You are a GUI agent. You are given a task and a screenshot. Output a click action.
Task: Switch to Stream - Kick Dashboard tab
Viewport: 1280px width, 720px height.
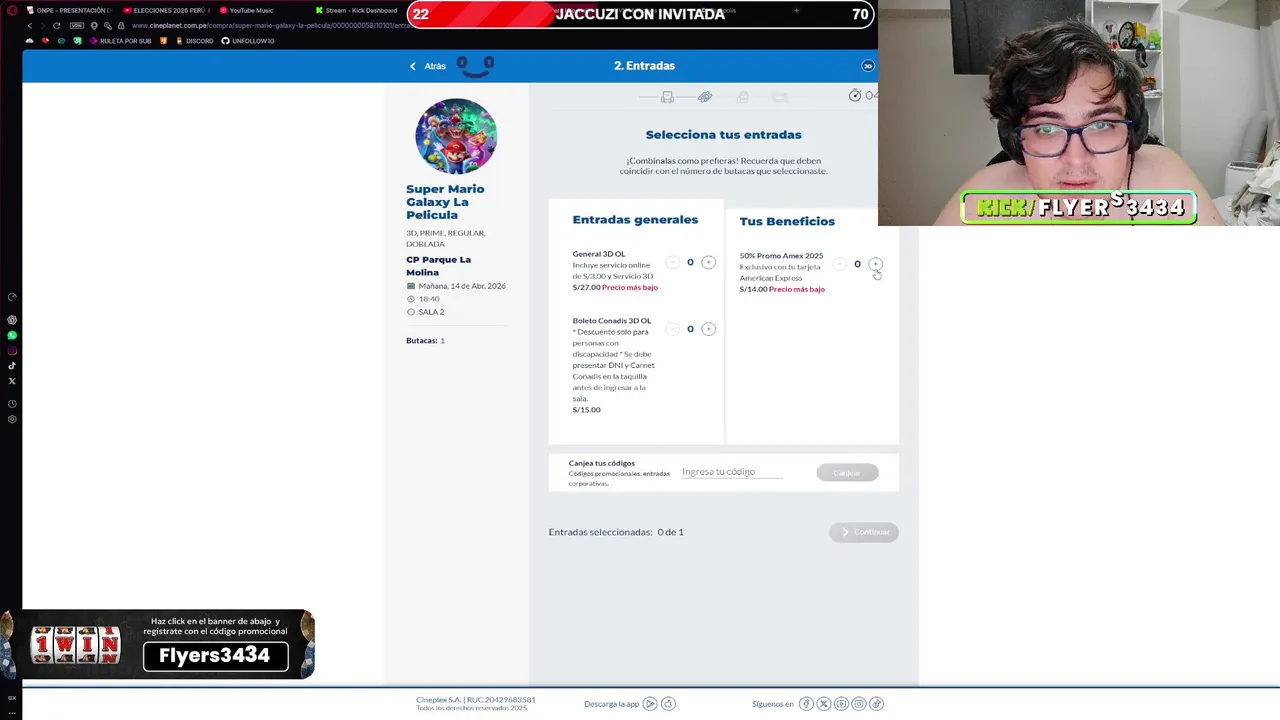click(x=358, y=10)
